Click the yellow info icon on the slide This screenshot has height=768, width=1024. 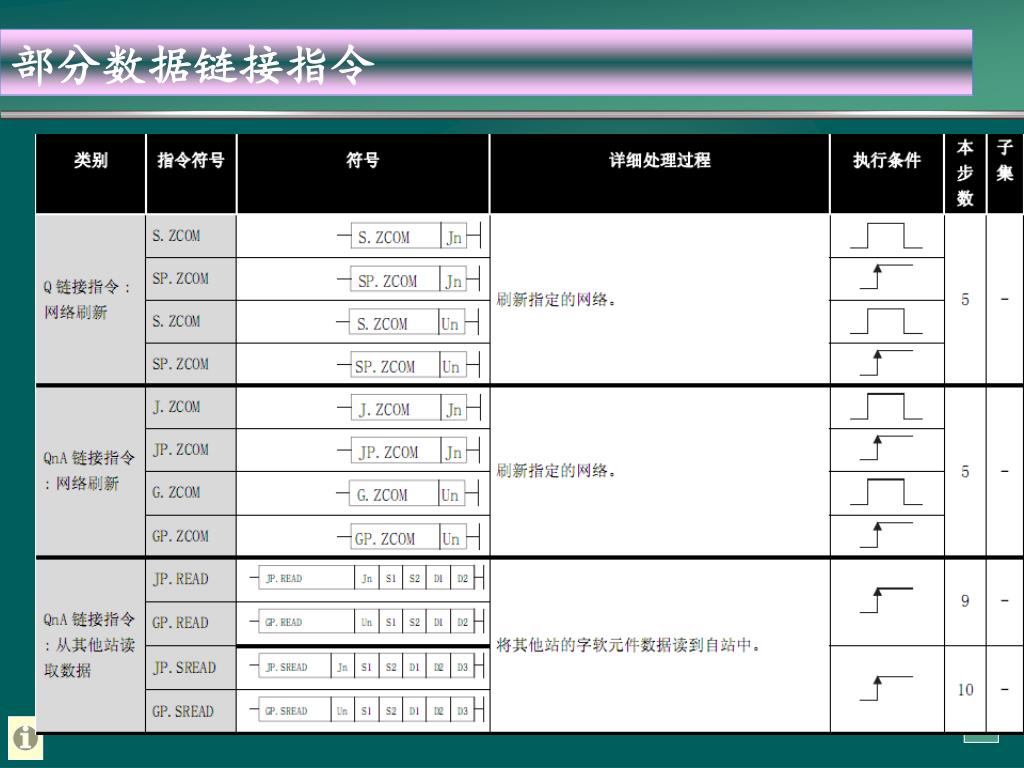tap(25, 738)
